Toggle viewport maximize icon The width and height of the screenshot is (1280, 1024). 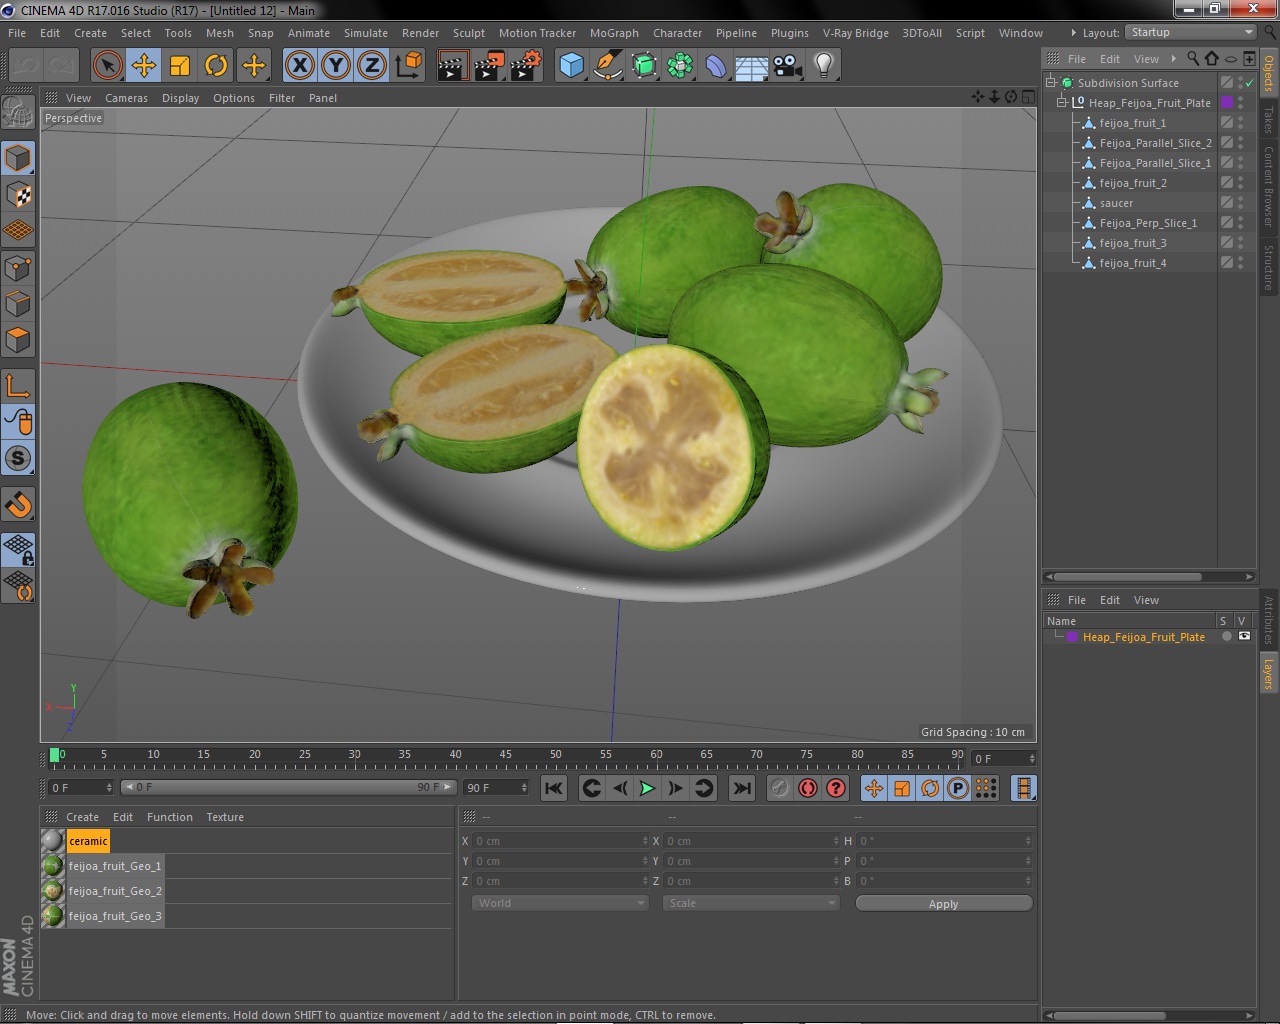point(1028,97)
